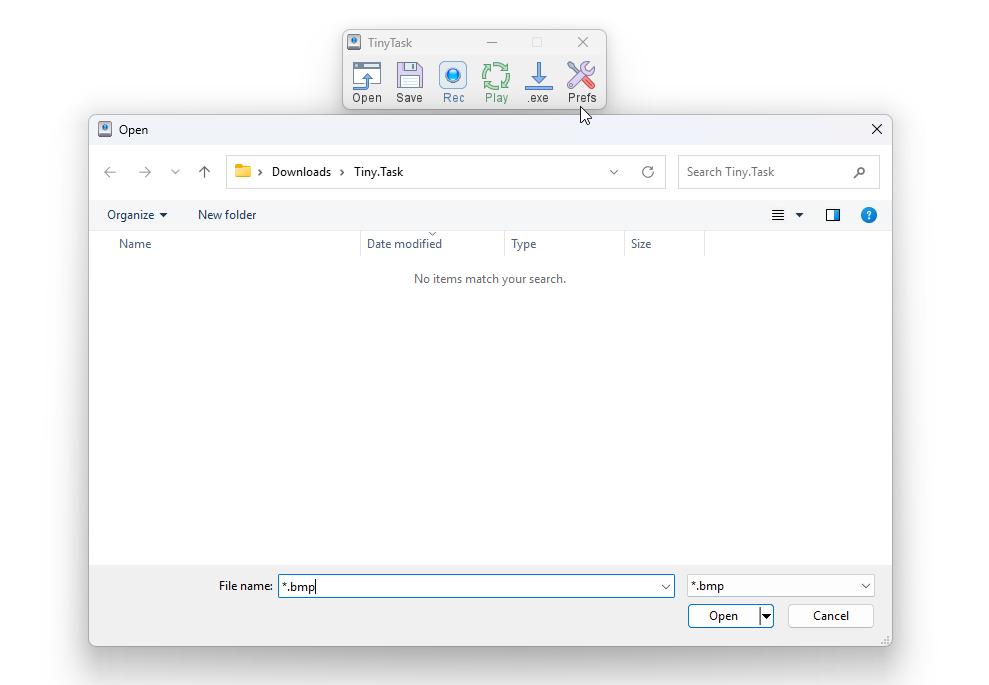Select Downloads in the address path

pos(301,172)
